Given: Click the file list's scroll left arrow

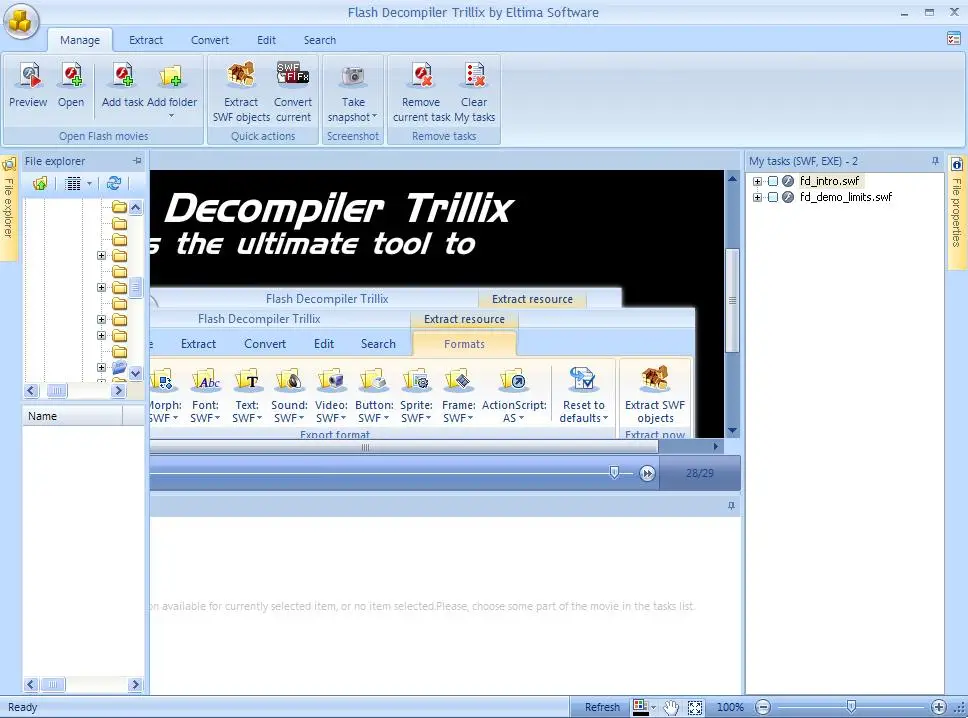Looking at the screenshot, I should (31, 684).
